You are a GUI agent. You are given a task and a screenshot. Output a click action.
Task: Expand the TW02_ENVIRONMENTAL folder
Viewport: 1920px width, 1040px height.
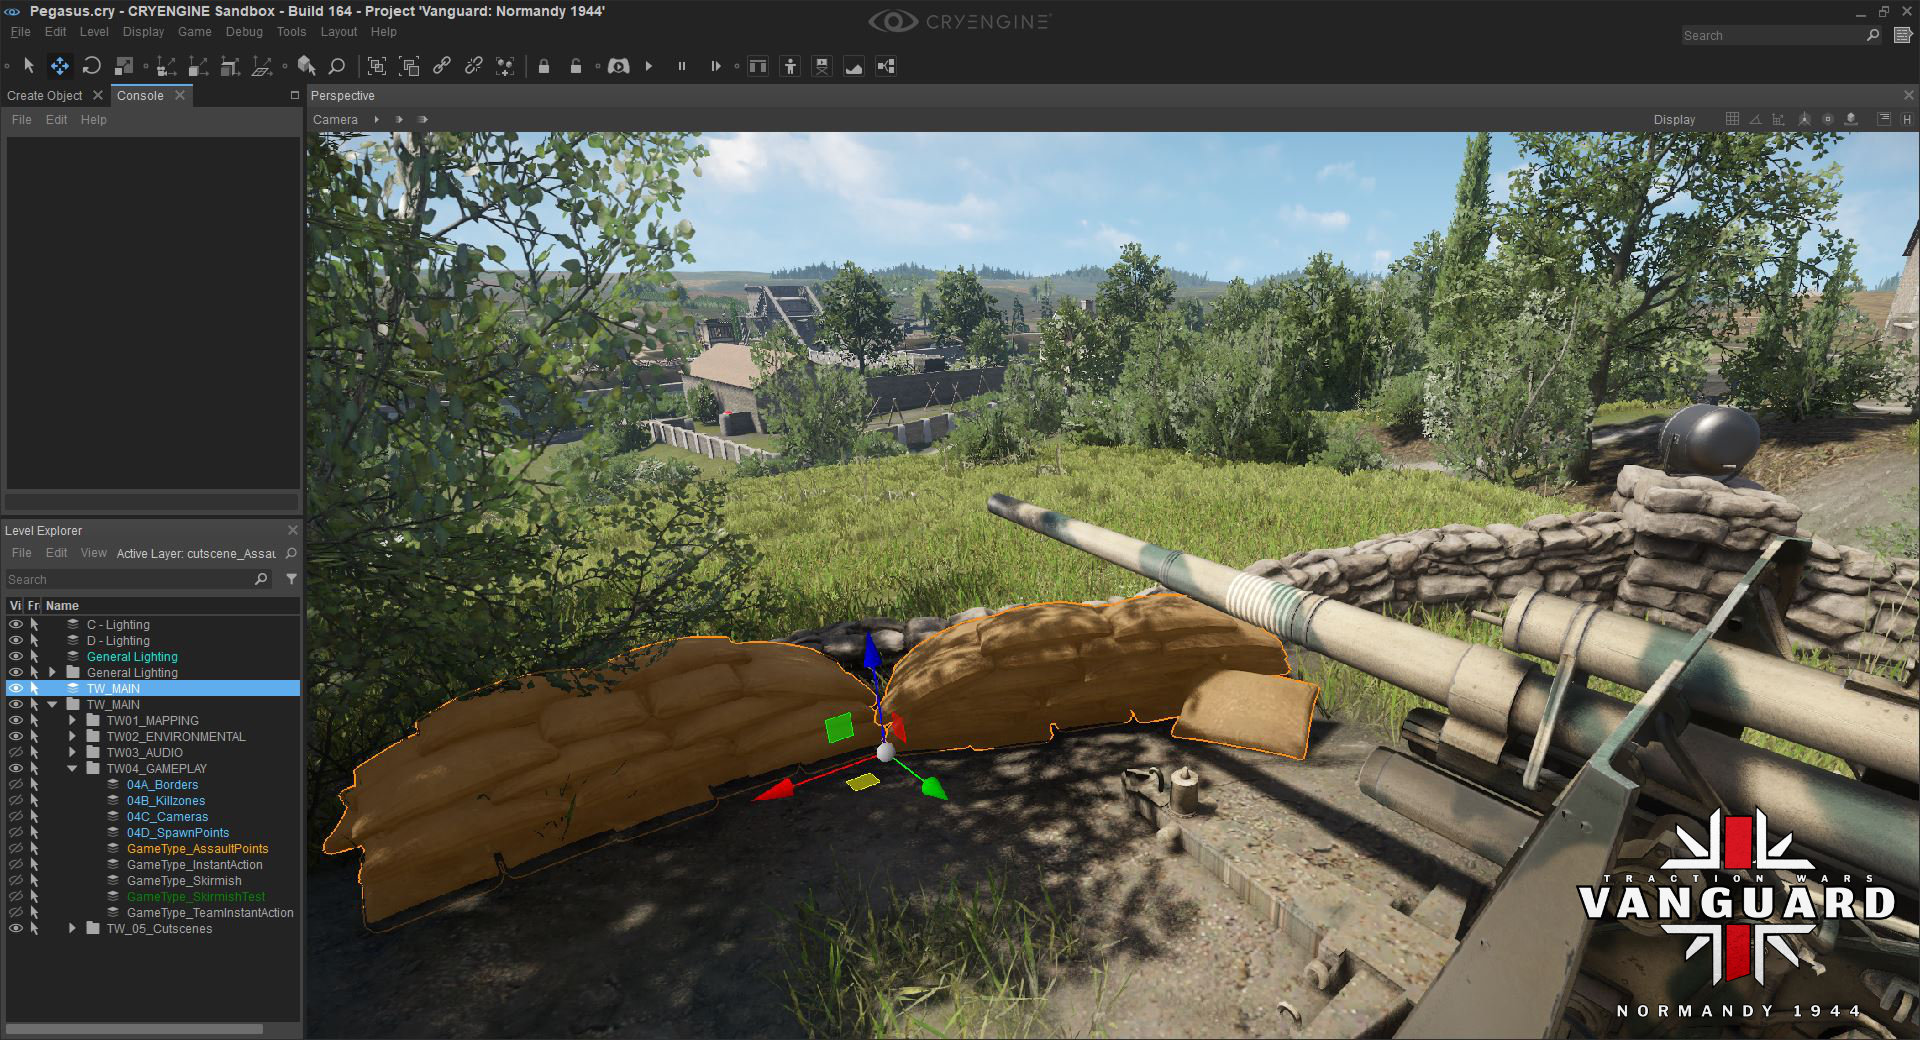[72, 736]
